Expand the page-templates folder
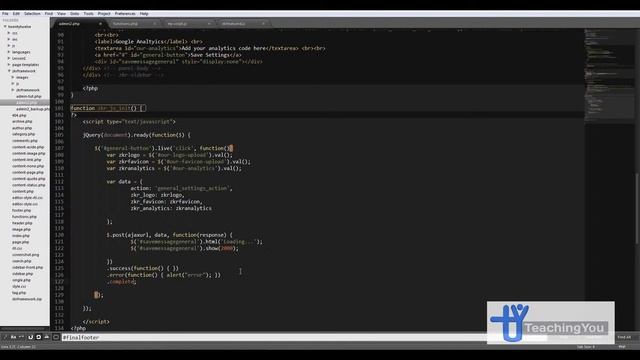The width and height of the screenshot is (640, 360). tap(9, 64)
